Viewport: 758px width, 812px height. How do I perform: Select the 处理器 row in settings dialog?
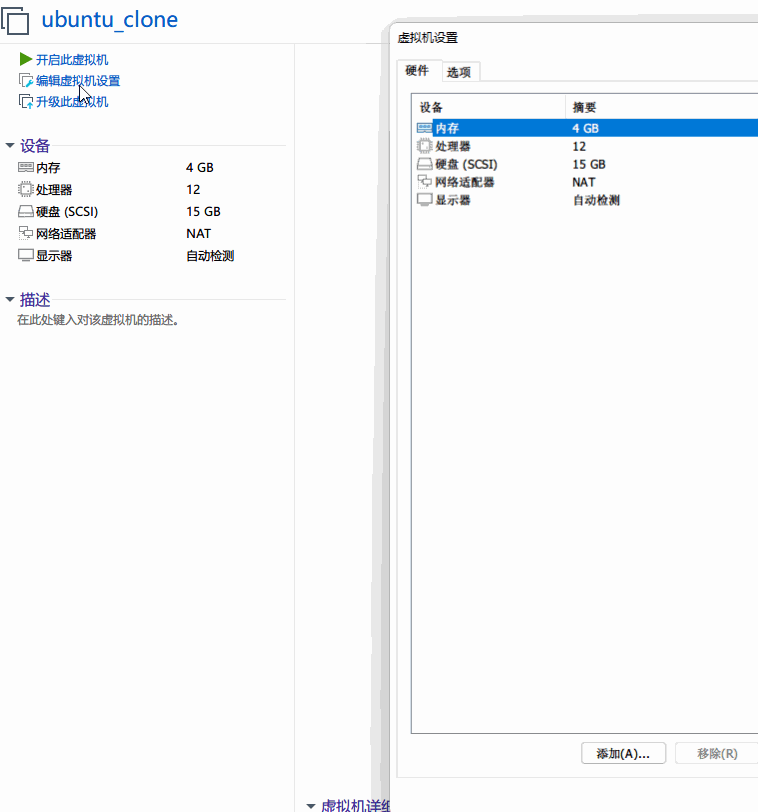click(x=587, y=146)
